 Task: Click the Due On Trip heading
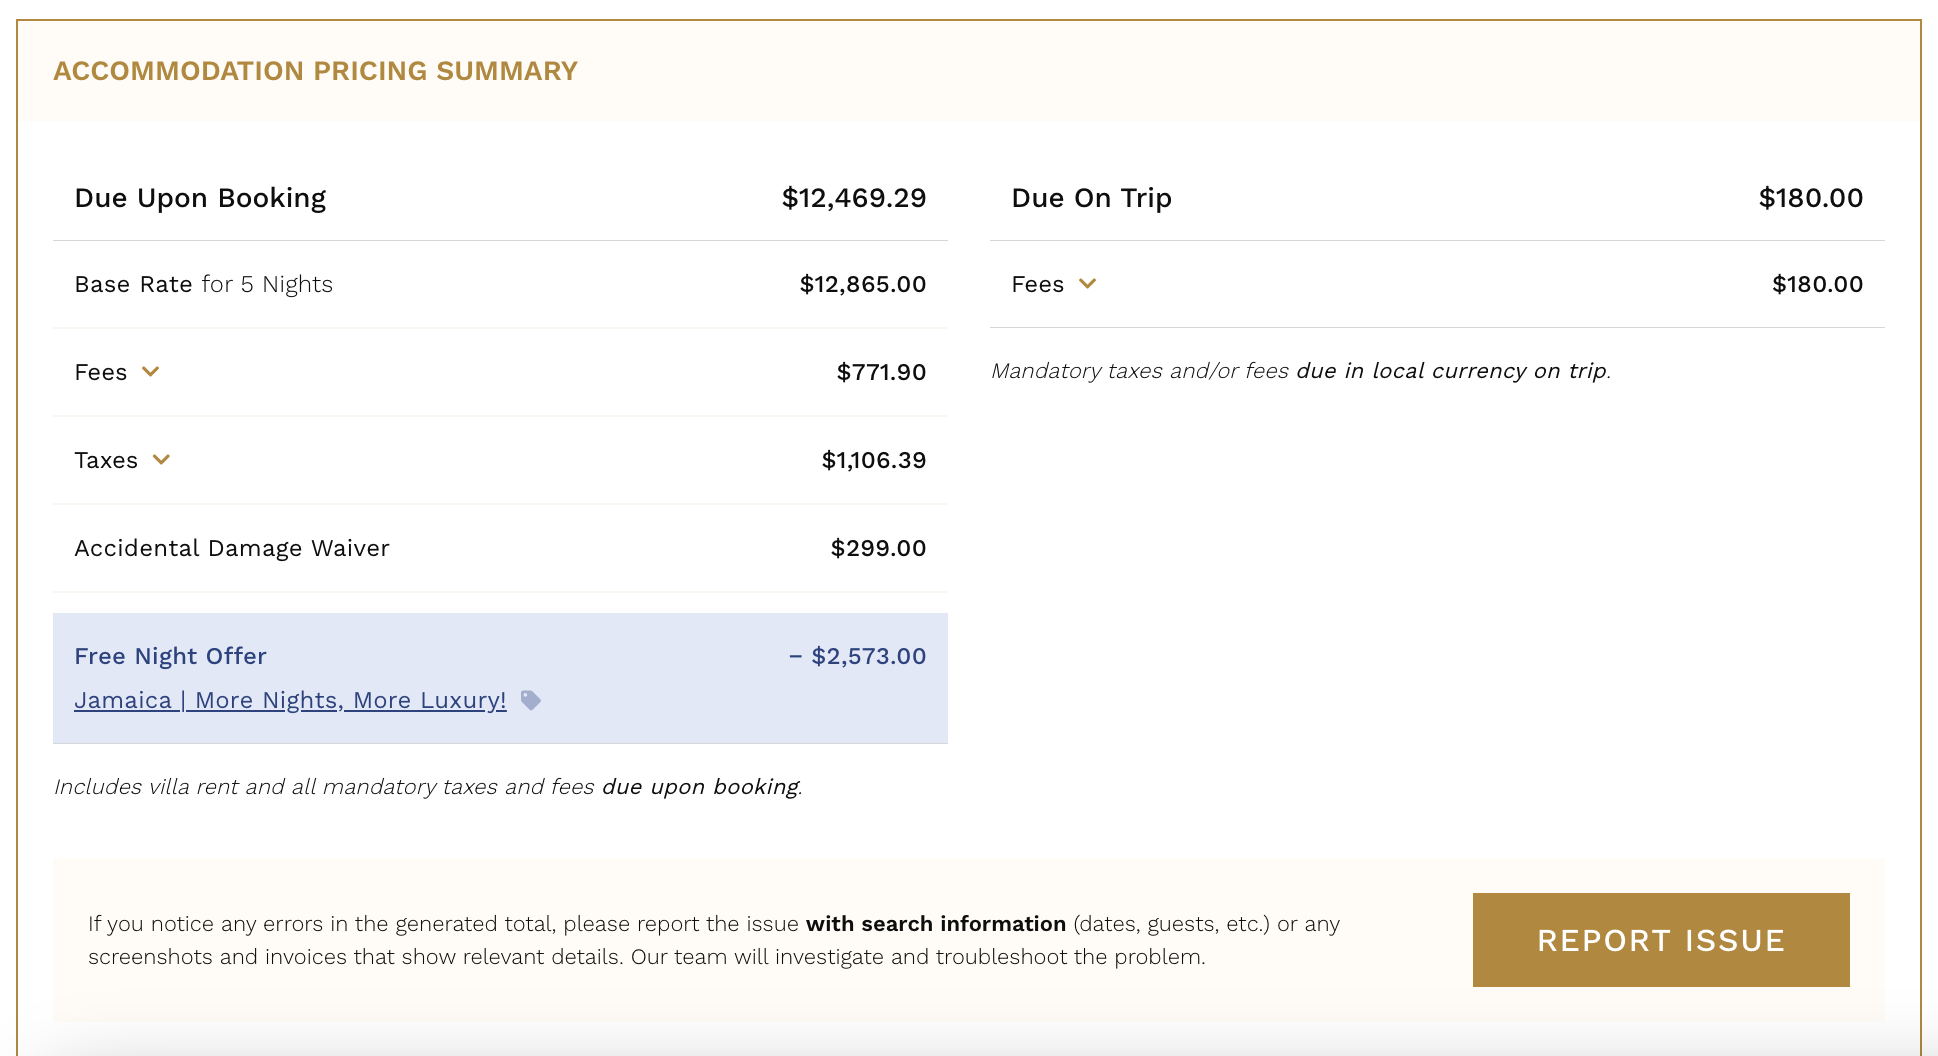tap(1091, 198)
